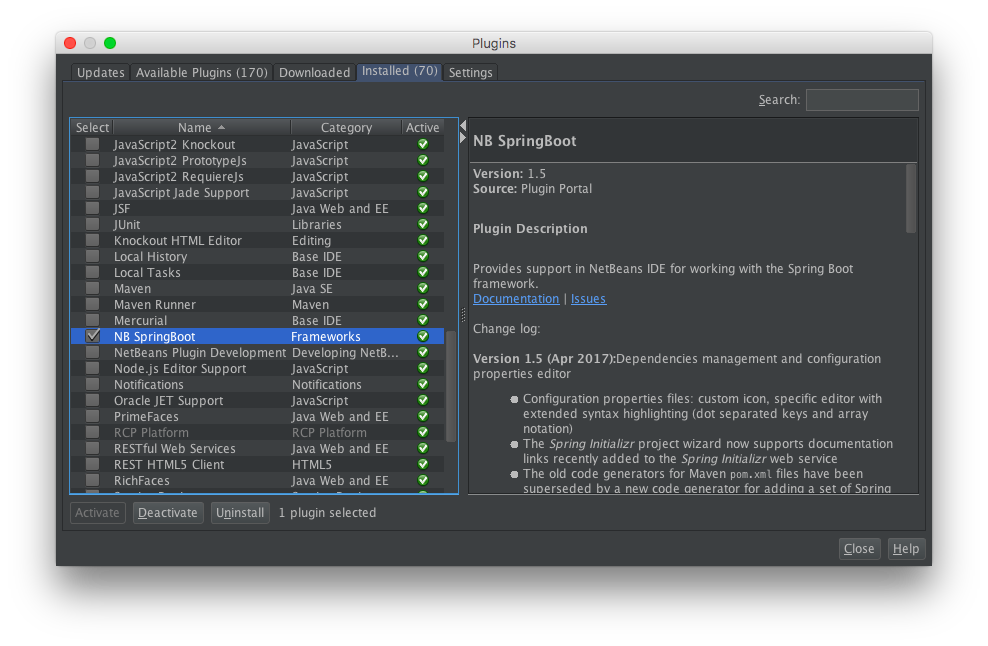Image resolution: width=988 pixels, height=646 pixels.
Task: Click active icon for JavaScript Jade Support
Action: point(423,192)
